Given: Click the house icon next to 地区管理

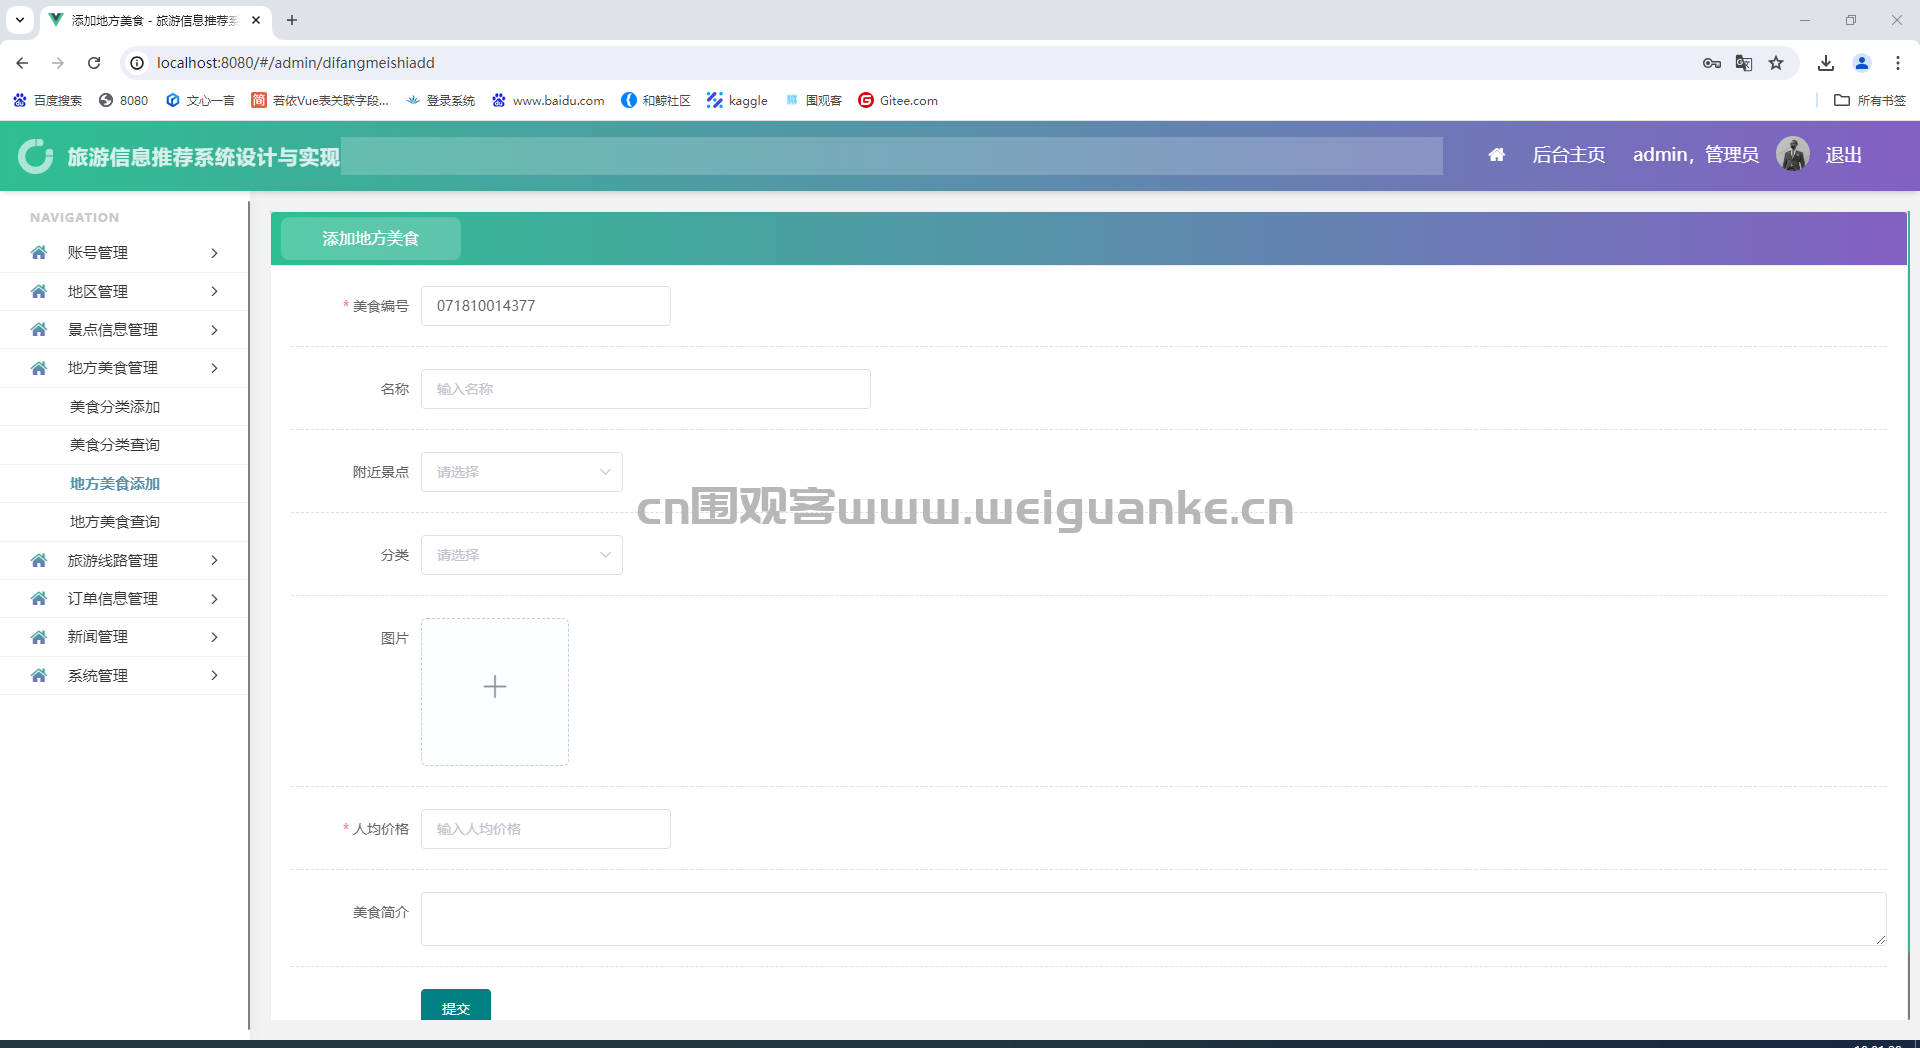Looking at the screenshot, I should point(39,291).
